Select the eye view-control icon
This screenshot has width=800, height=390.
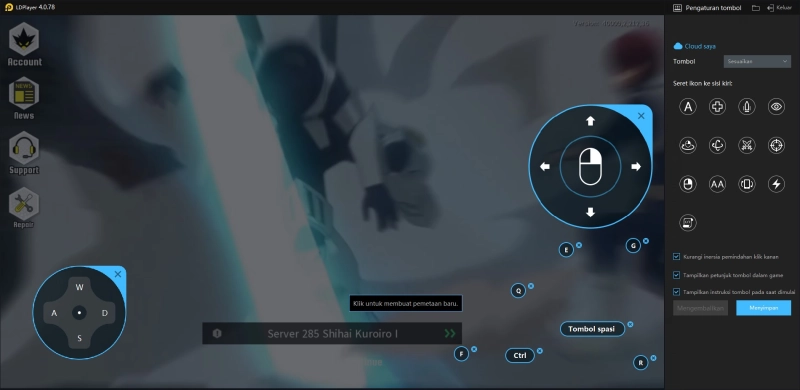777,107
